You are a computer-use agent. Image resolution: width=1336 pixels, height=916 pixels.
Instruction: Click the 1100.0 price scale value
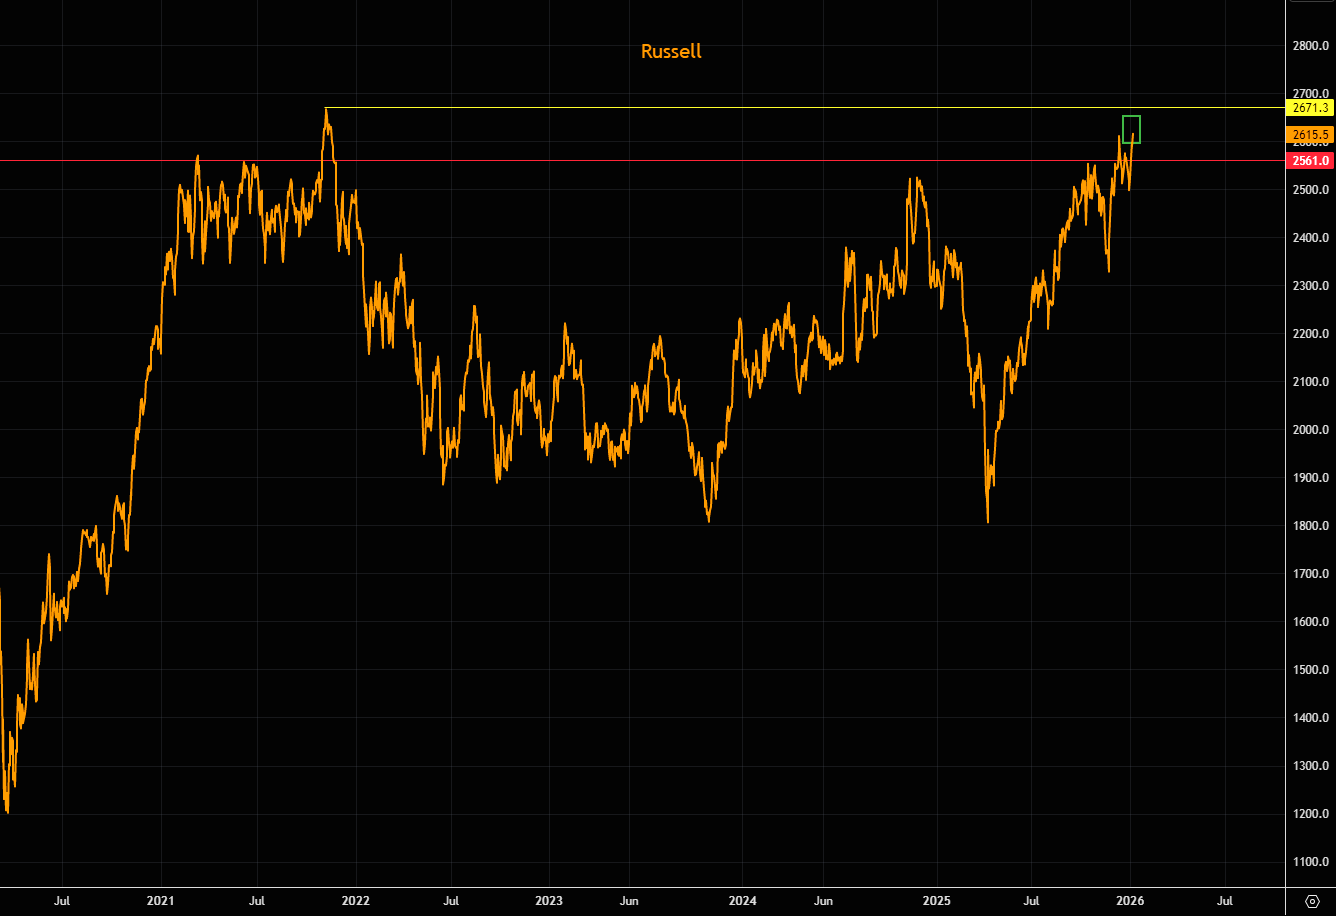click(1310, 862)
